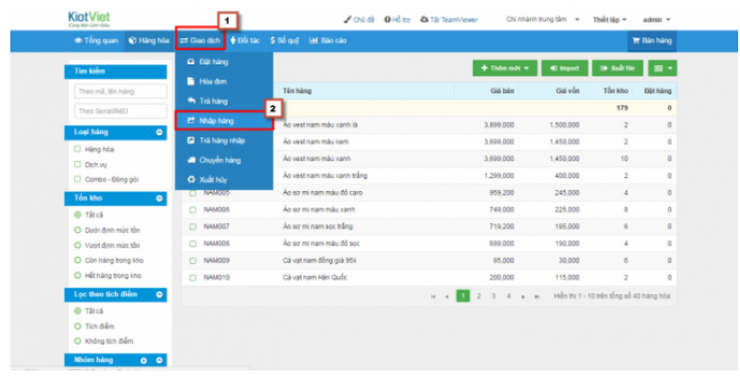Viewport: 740px width, 376px height.
Task: Click the previous page arrow
Action: tap(447, 297)
